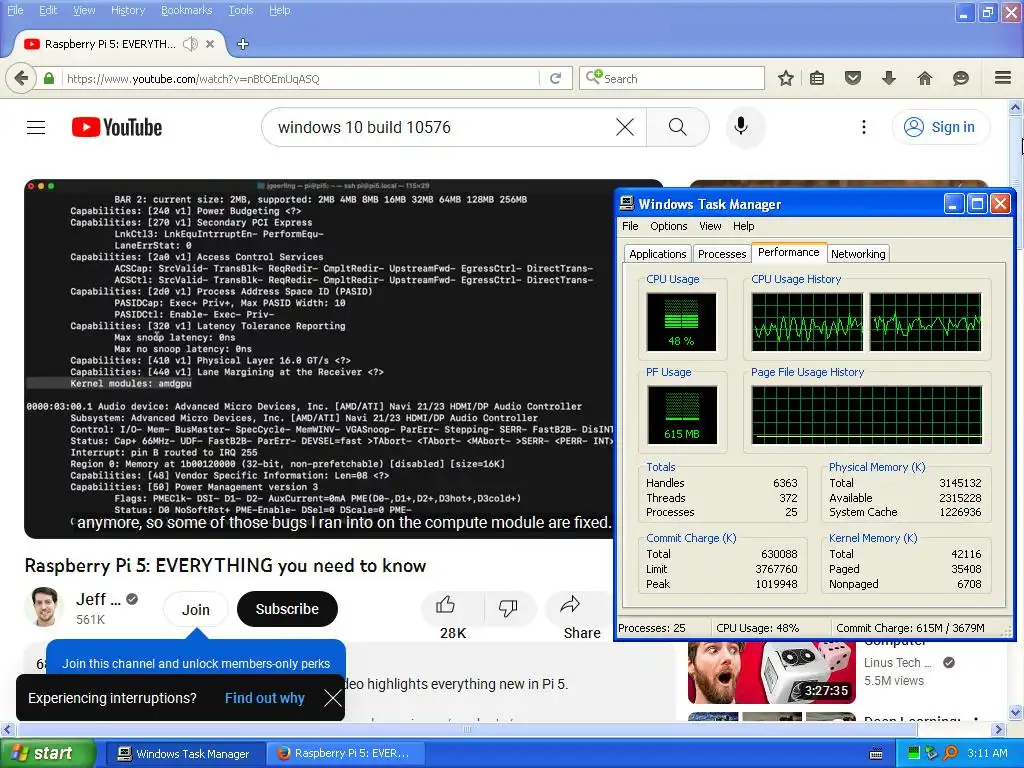Image resolution: width=1024 pixels, height=768 pixels.
Task: Open the Options menu in Task Manager
Action: point(668,226)
